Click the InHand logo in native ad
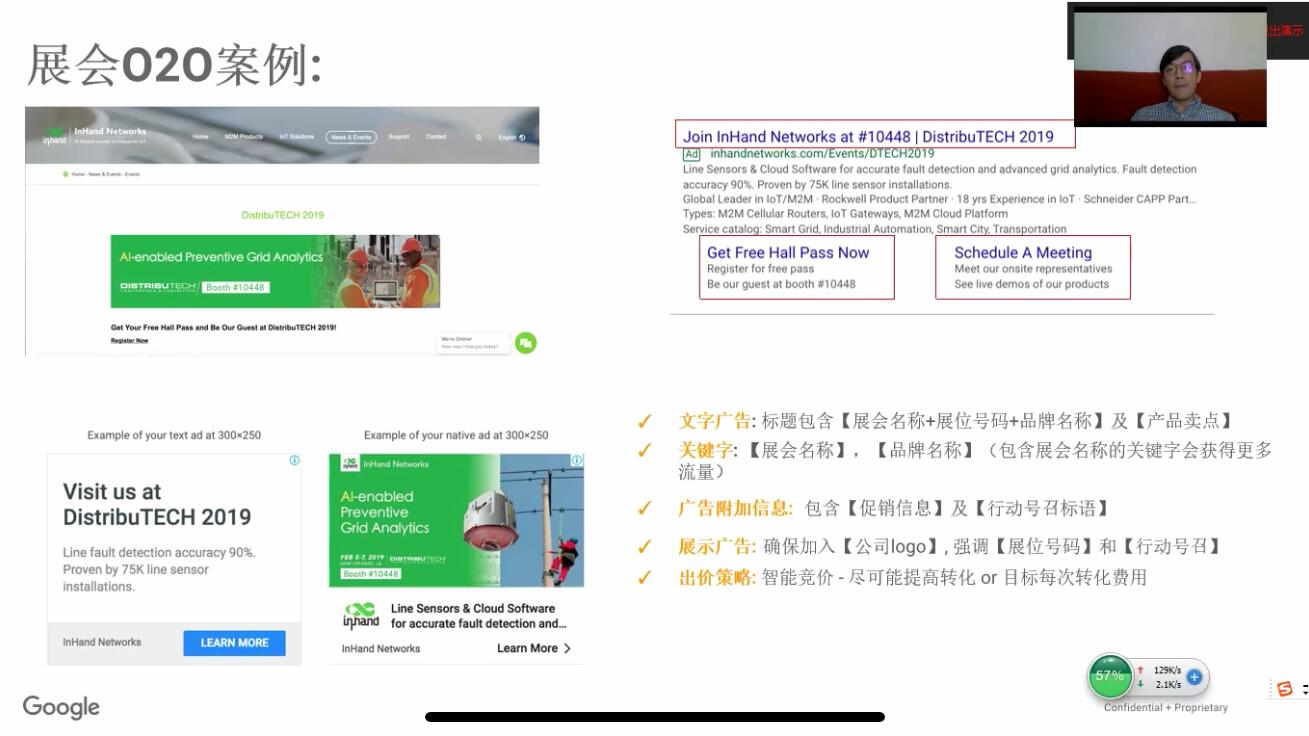1309x736 pixels. point(360,615)
